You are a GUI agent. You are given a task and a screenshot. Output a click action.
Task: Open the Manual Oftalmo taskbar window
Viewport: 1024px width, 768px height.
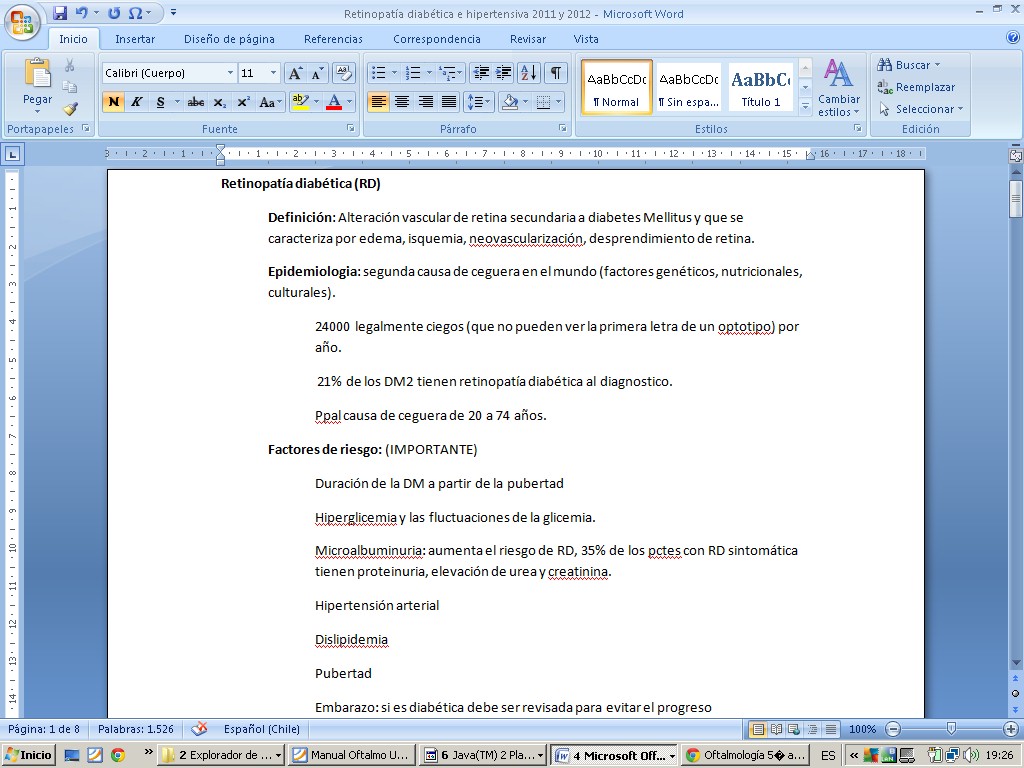350,755
